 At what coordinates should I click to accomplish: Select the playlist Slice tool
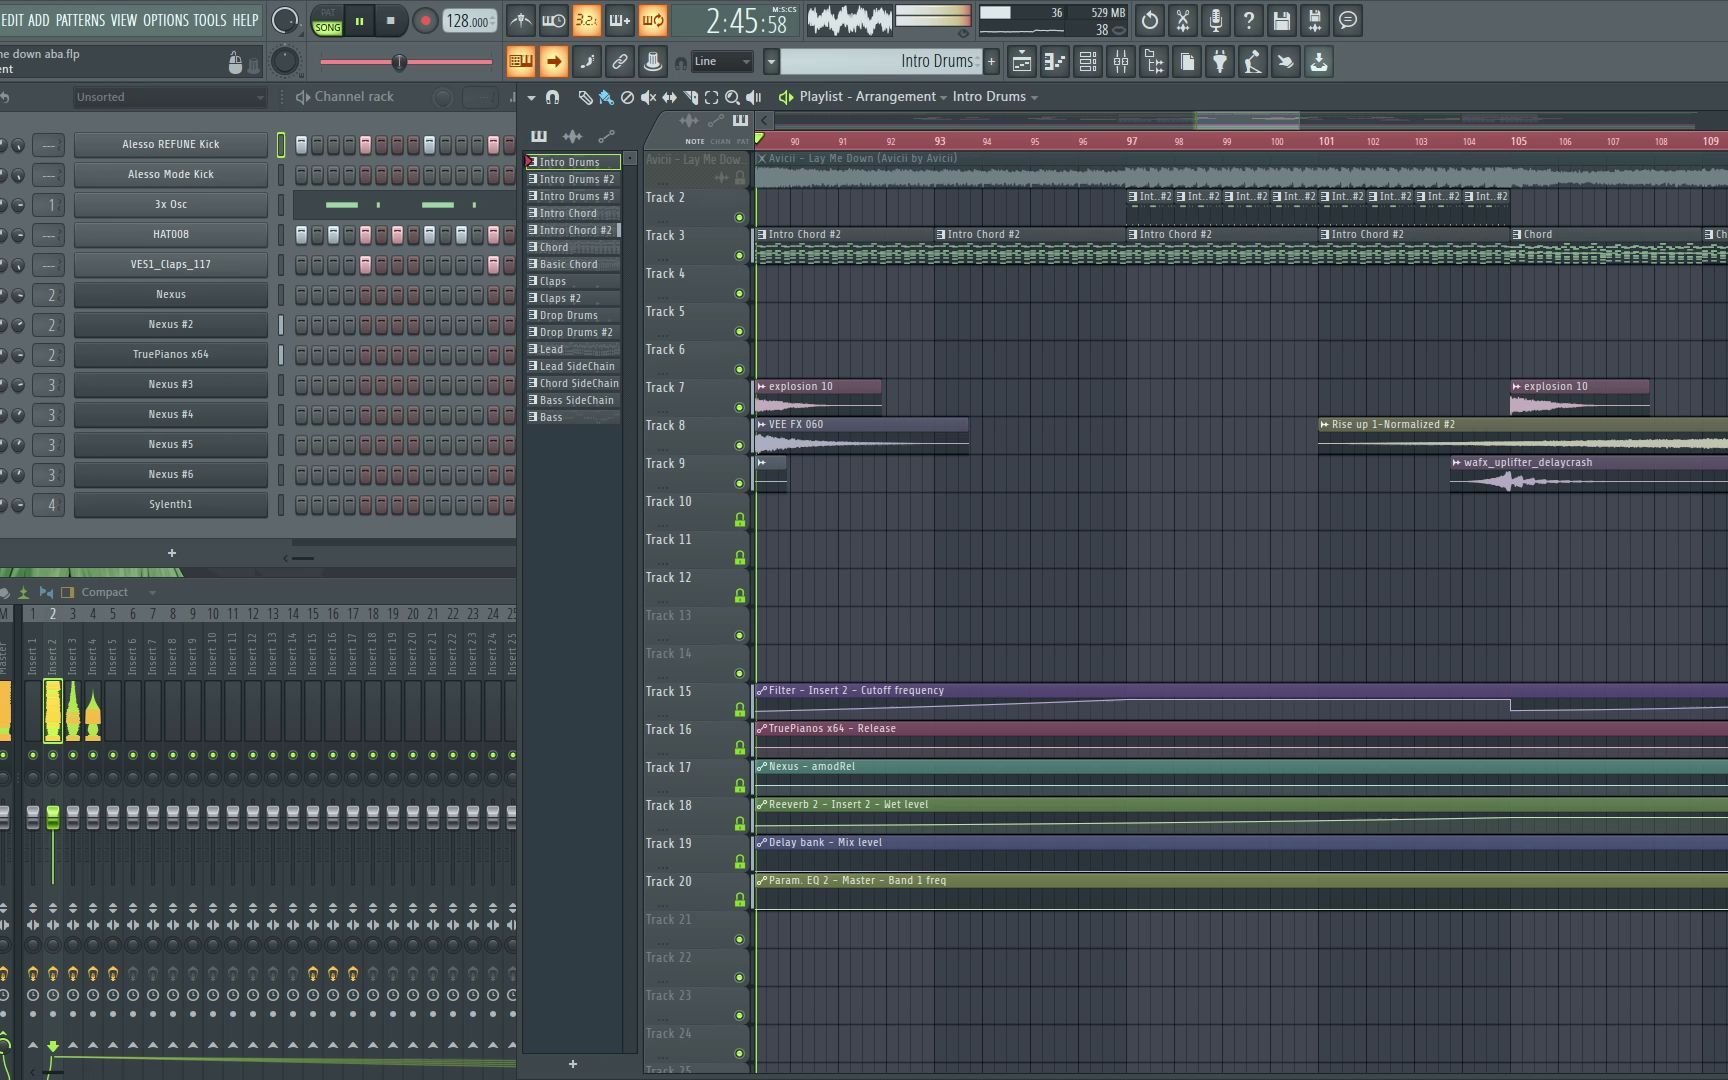coord(690,97)
